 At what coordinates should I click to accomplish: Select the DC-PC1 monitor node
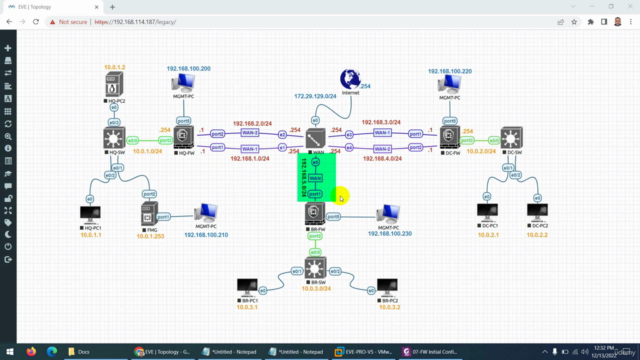pyautogui.click(x=487, y=213)
